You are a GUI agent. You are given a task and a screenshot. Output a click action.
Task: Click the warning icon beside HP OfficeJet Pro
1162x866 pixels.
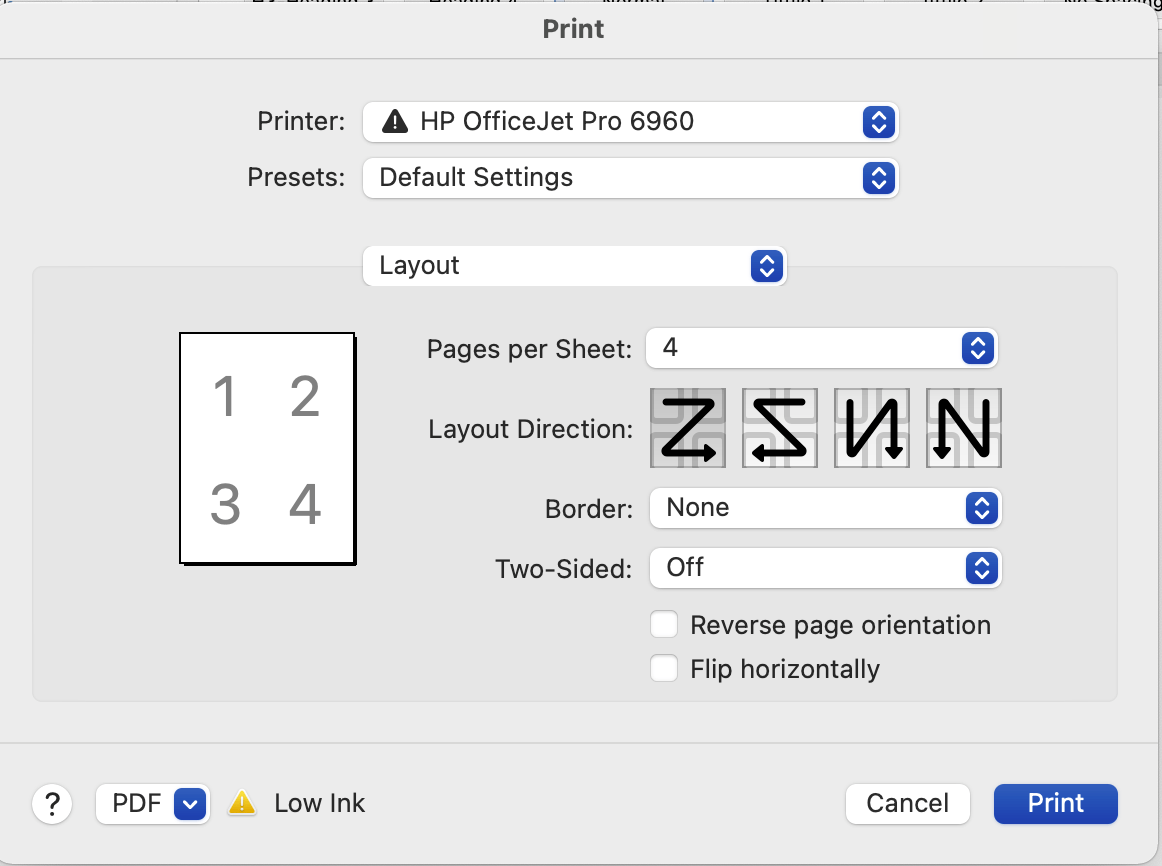coord(394,121)
